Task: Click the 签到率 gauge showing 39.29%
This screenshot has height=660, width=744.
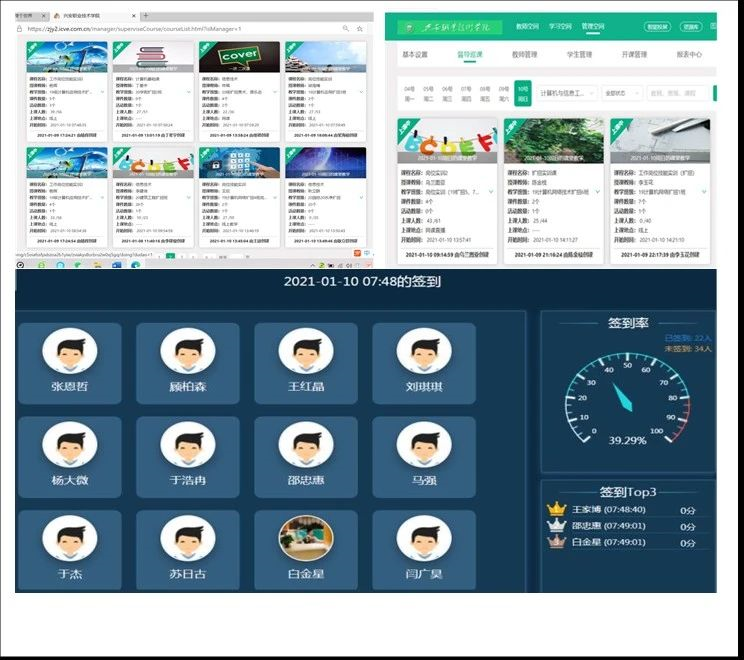Action: 627,401
